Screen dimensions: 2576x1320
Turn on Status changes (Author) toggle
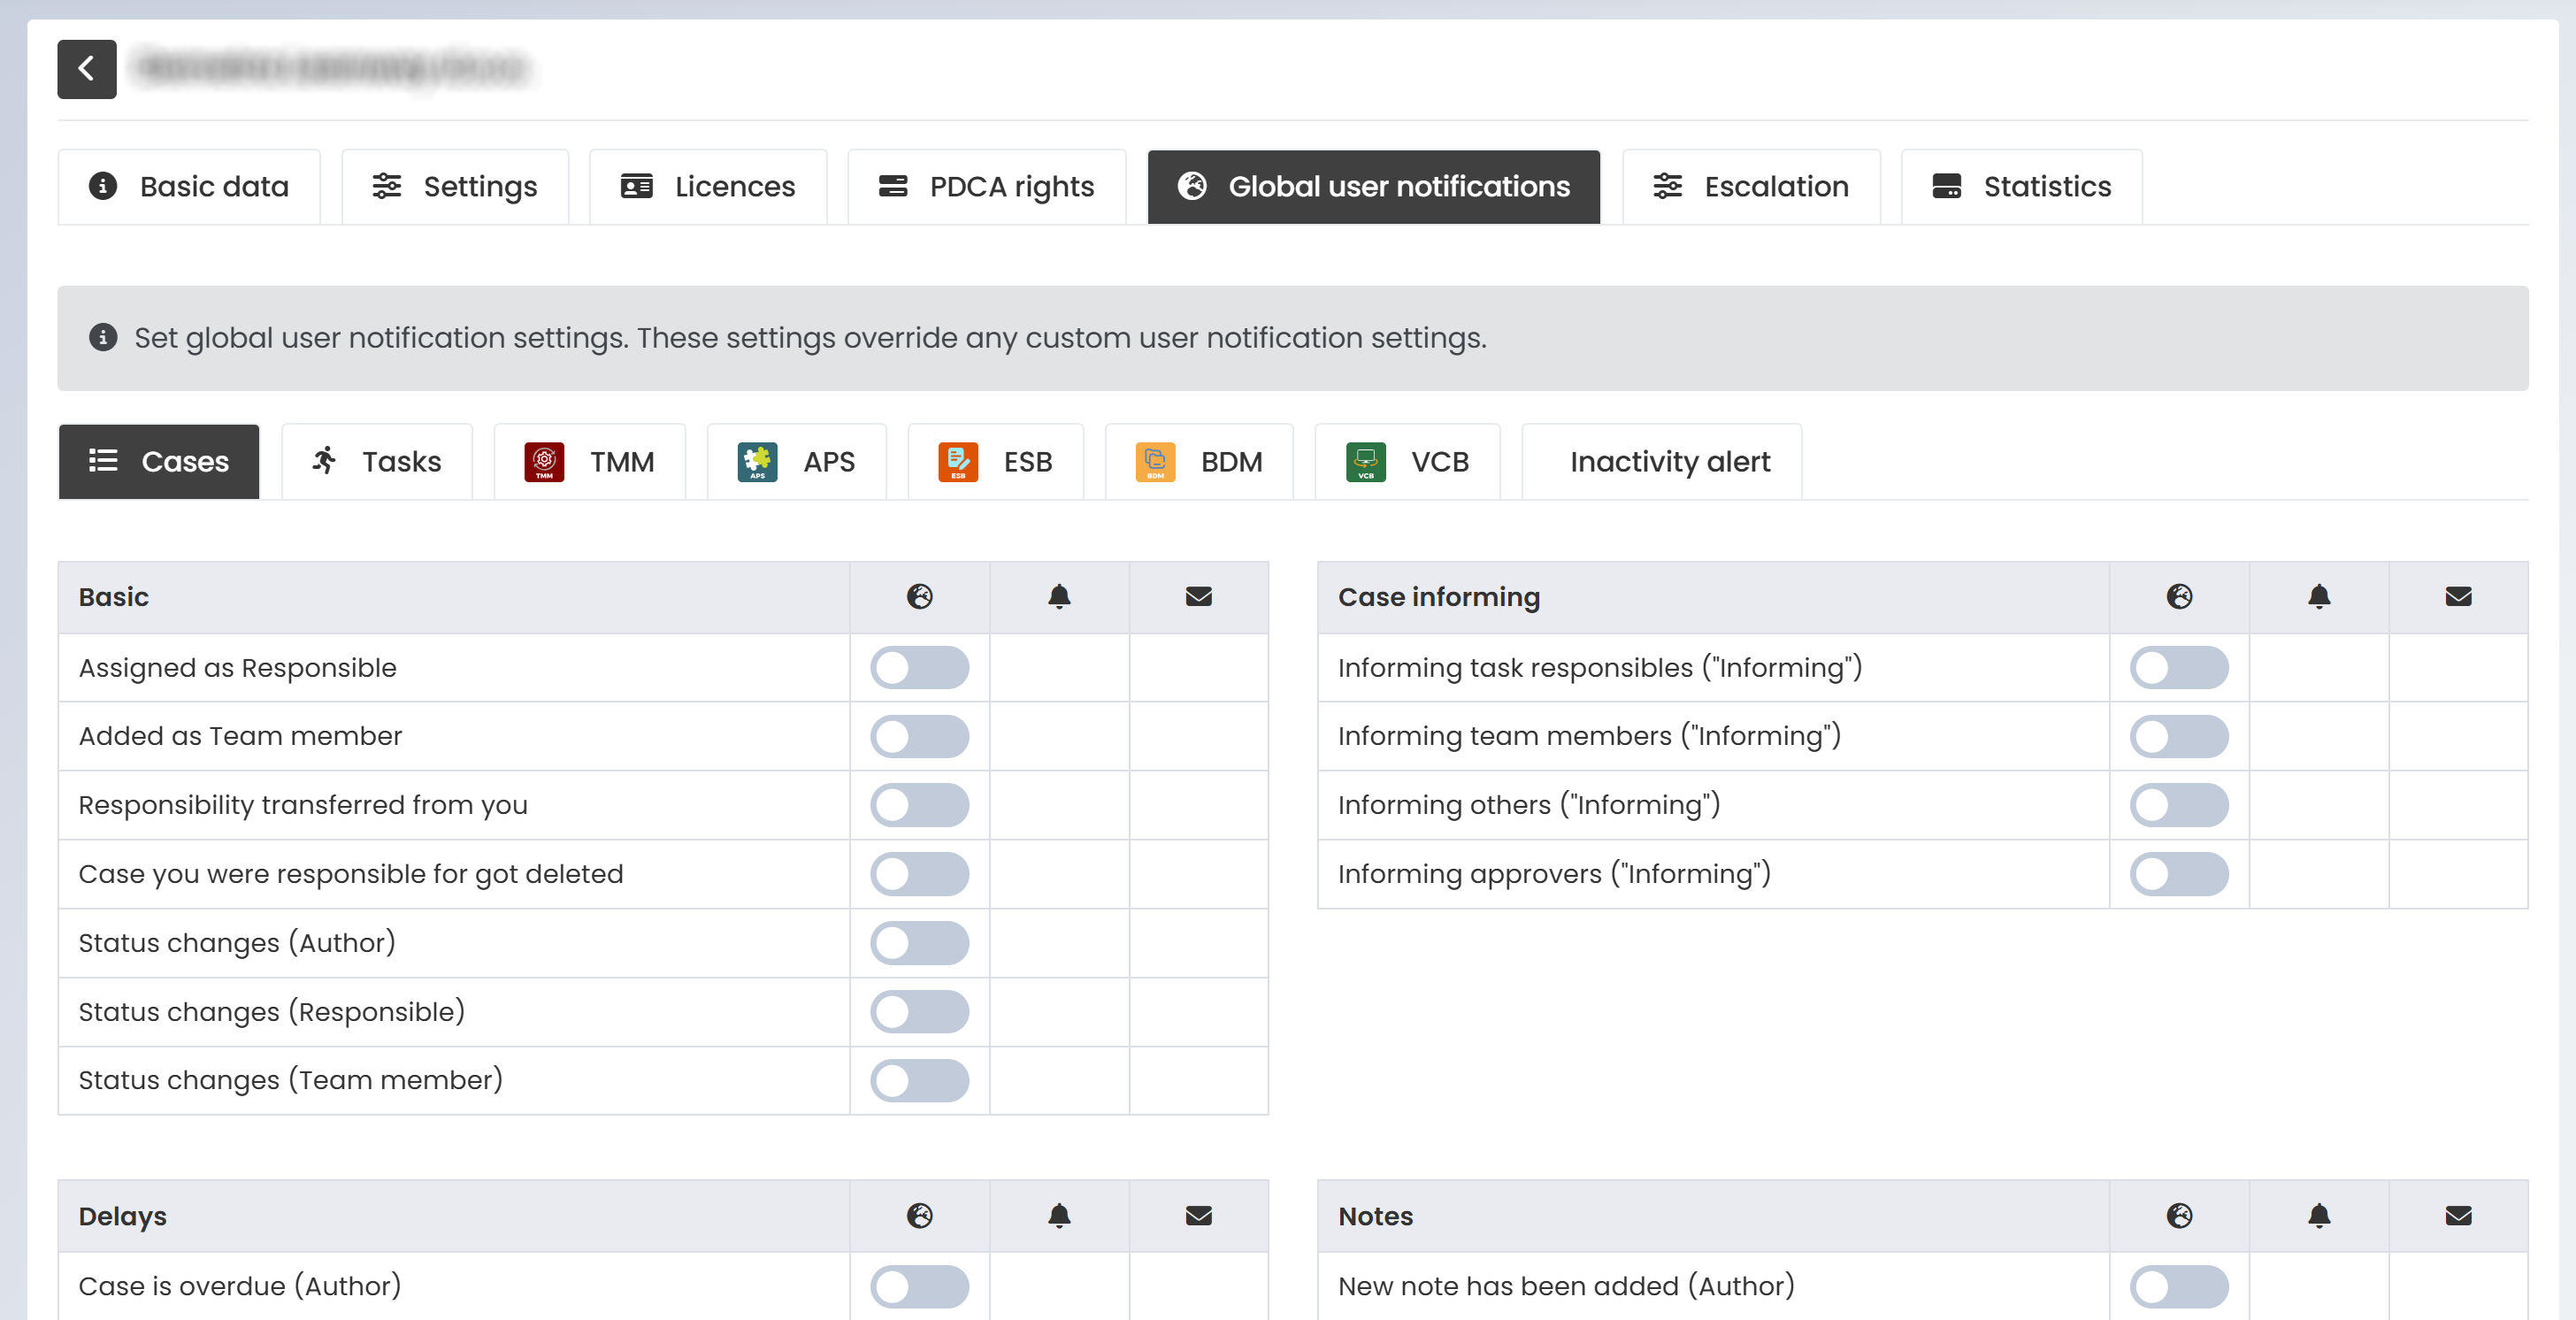(919, 943)
